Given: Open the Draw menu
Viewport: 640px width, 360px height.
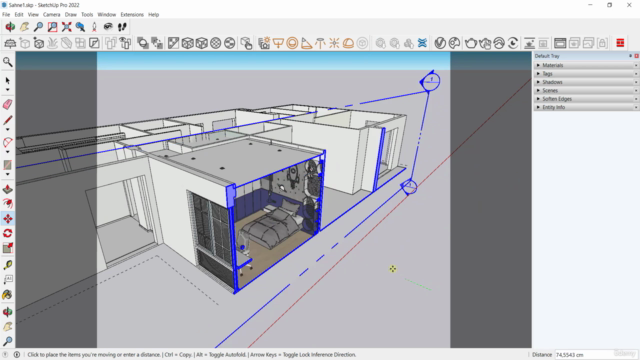Looking at the screenshot, I should pos(71,15).
